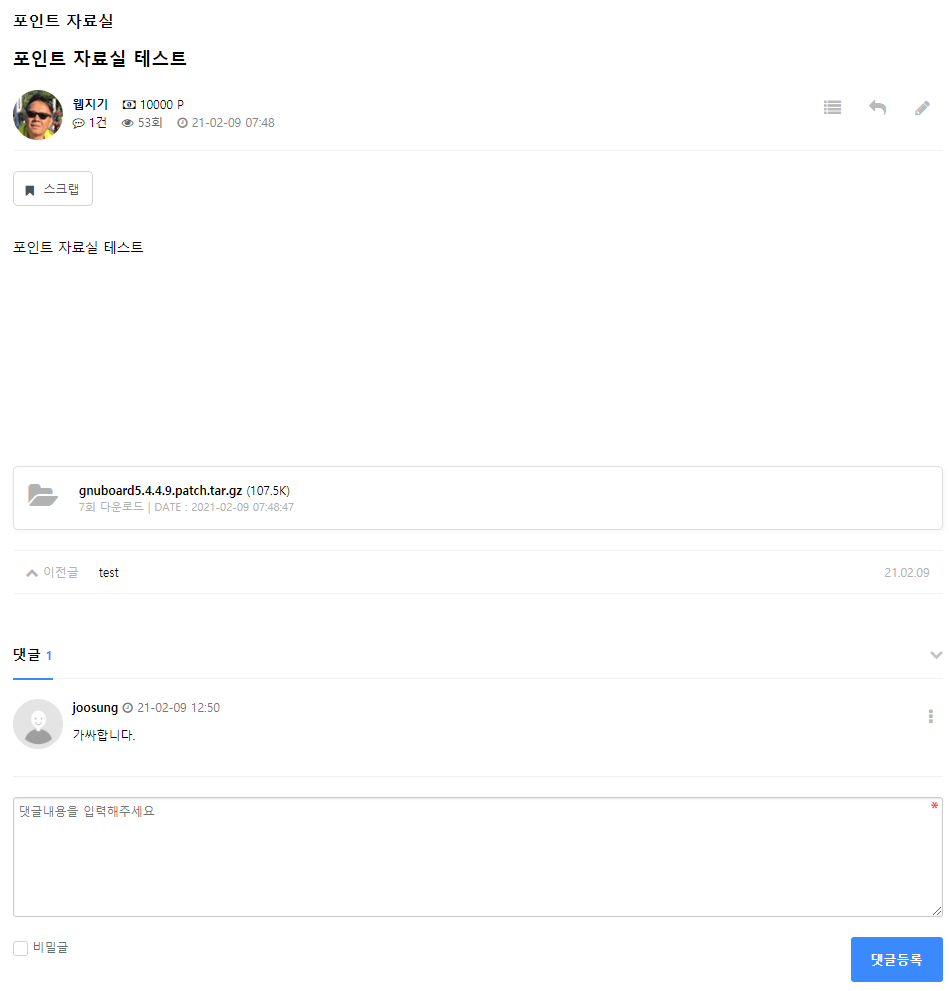
Task: Click the open folder file icon
Action: (x=43, y=496)
